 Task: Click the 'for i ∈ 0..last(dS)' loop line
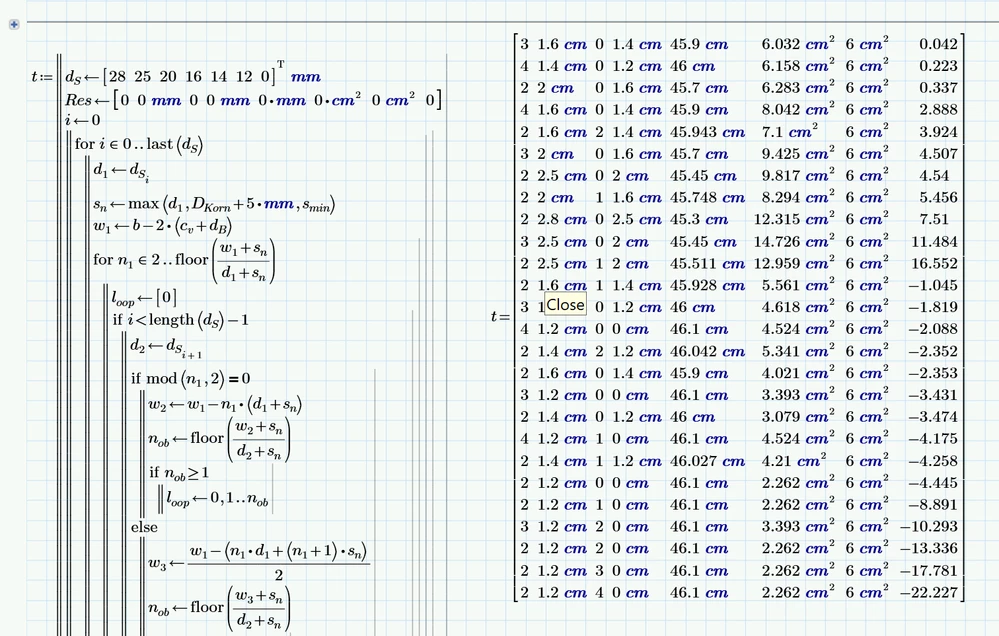139,145
